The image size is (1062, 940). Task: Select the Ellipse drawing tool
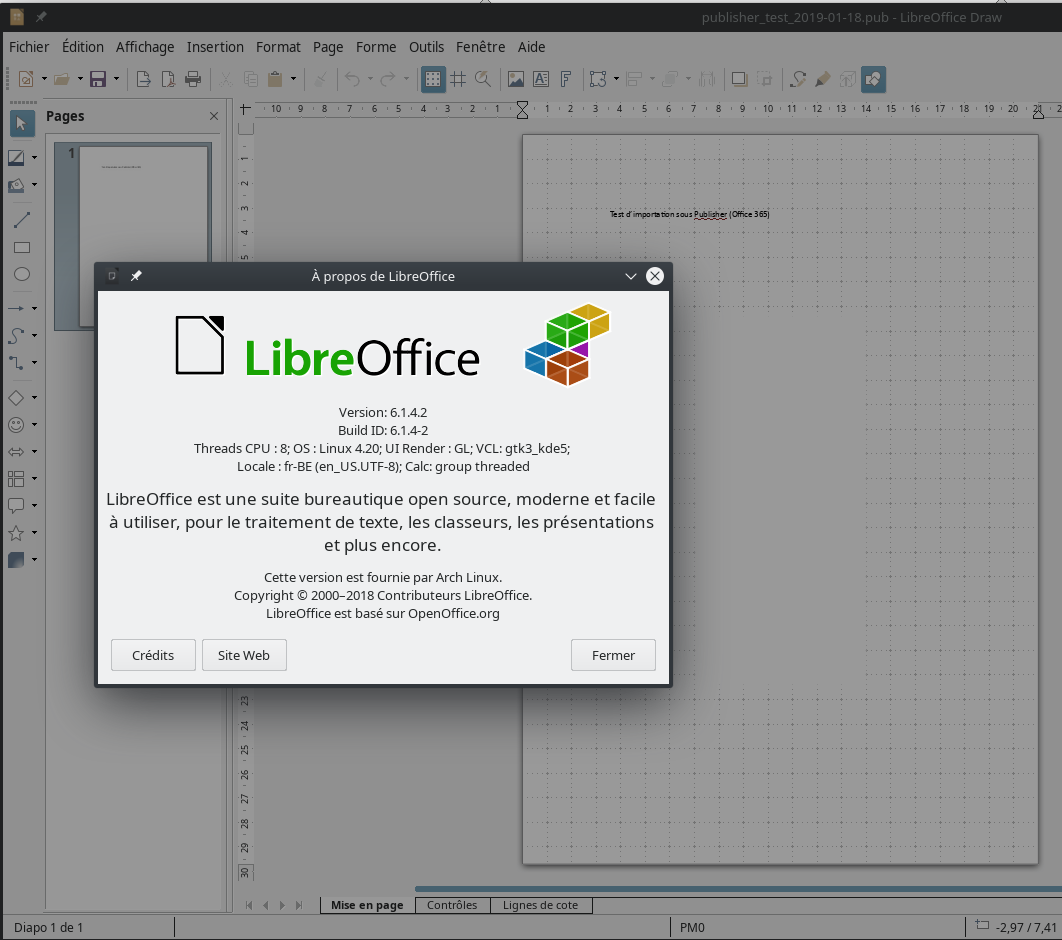(x=21, y=274)
